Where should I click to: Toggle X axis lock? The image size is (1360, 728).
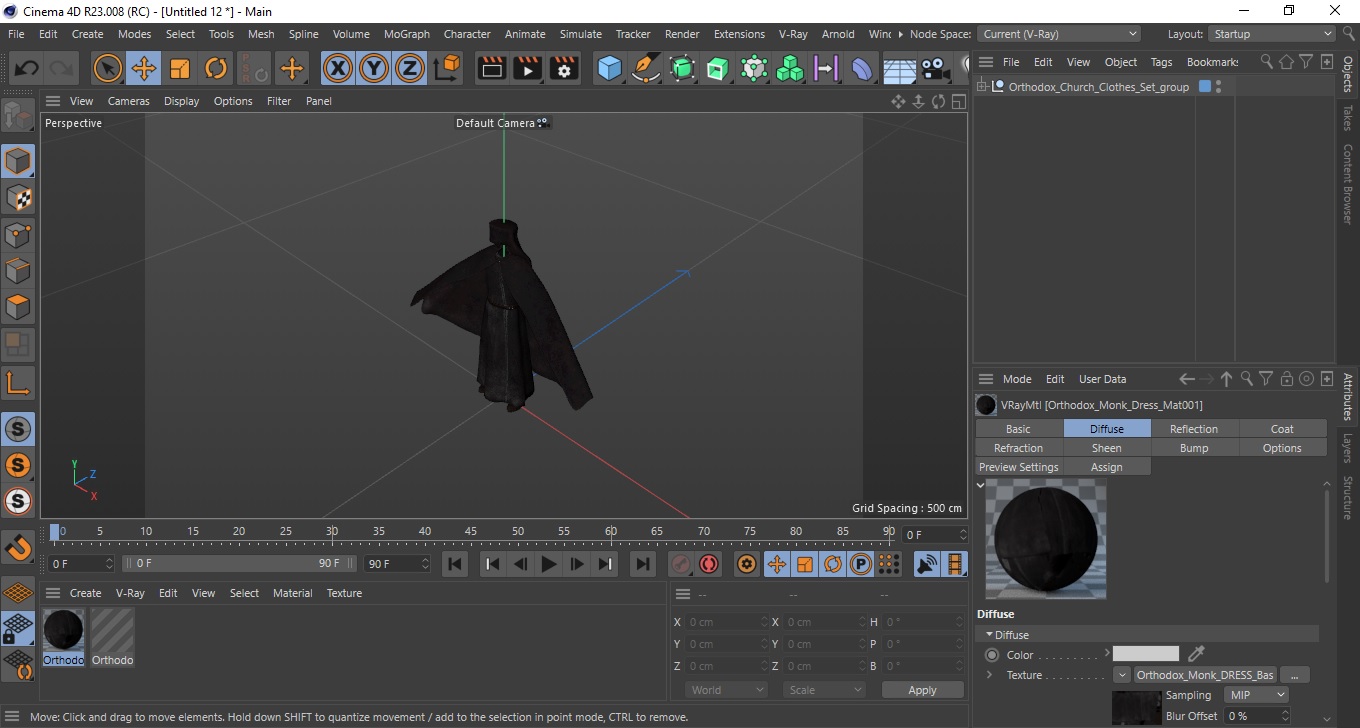pos(338,69)
